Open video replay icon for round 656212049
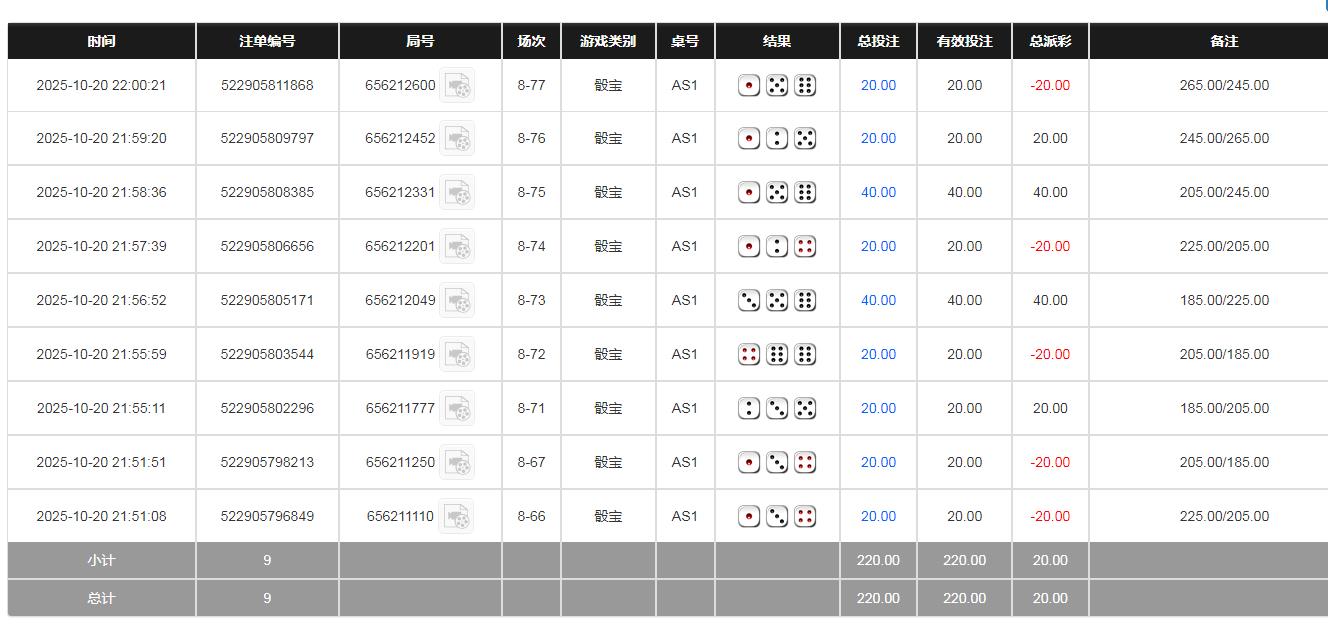Image resolution: width=1328 pixels, height=630 pixels. [x=457, y=301]
